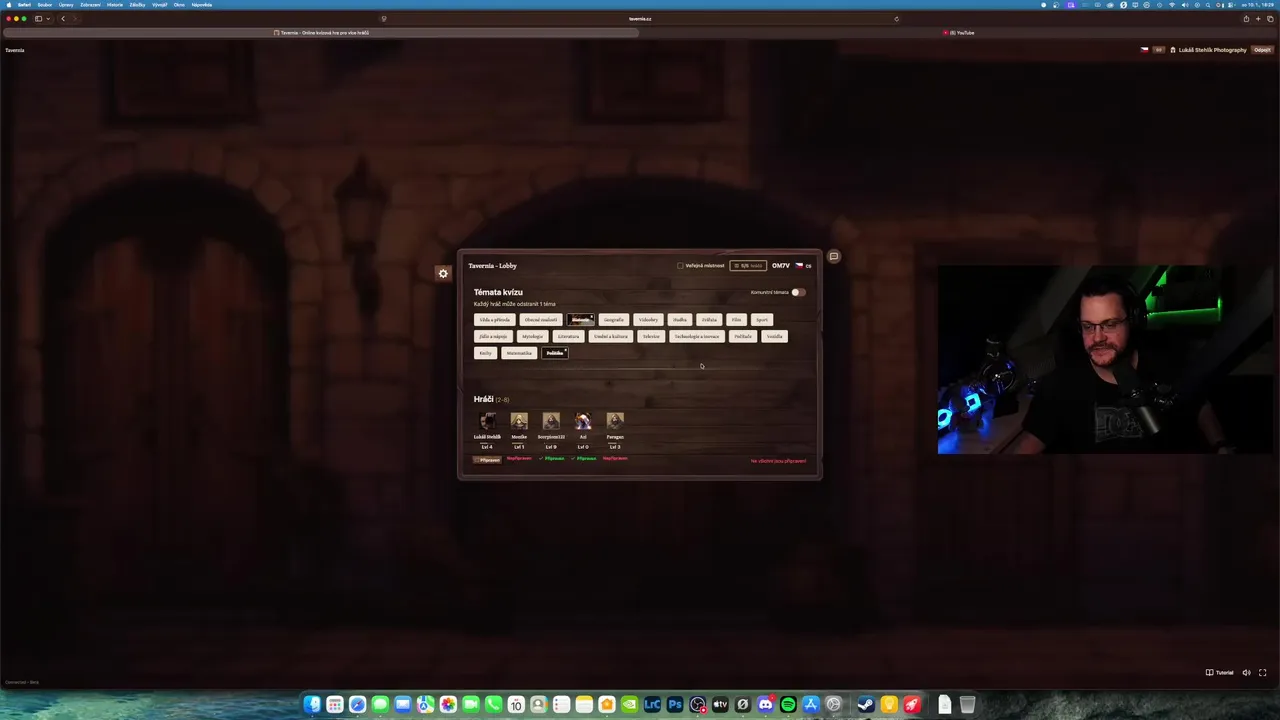Click the tavernia.cz address bar
1280x720 pixels.
[x=640, y=18]
